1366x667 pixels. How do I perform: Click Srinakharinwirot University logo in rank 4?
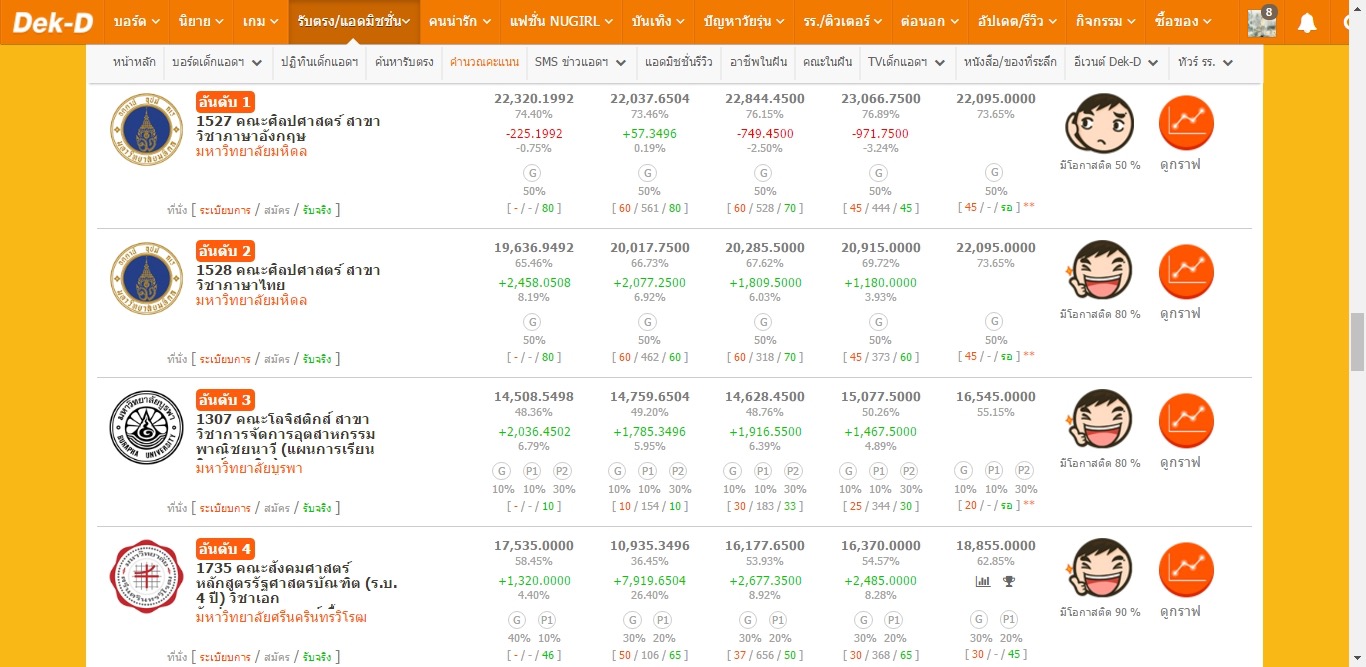point(146,576)
